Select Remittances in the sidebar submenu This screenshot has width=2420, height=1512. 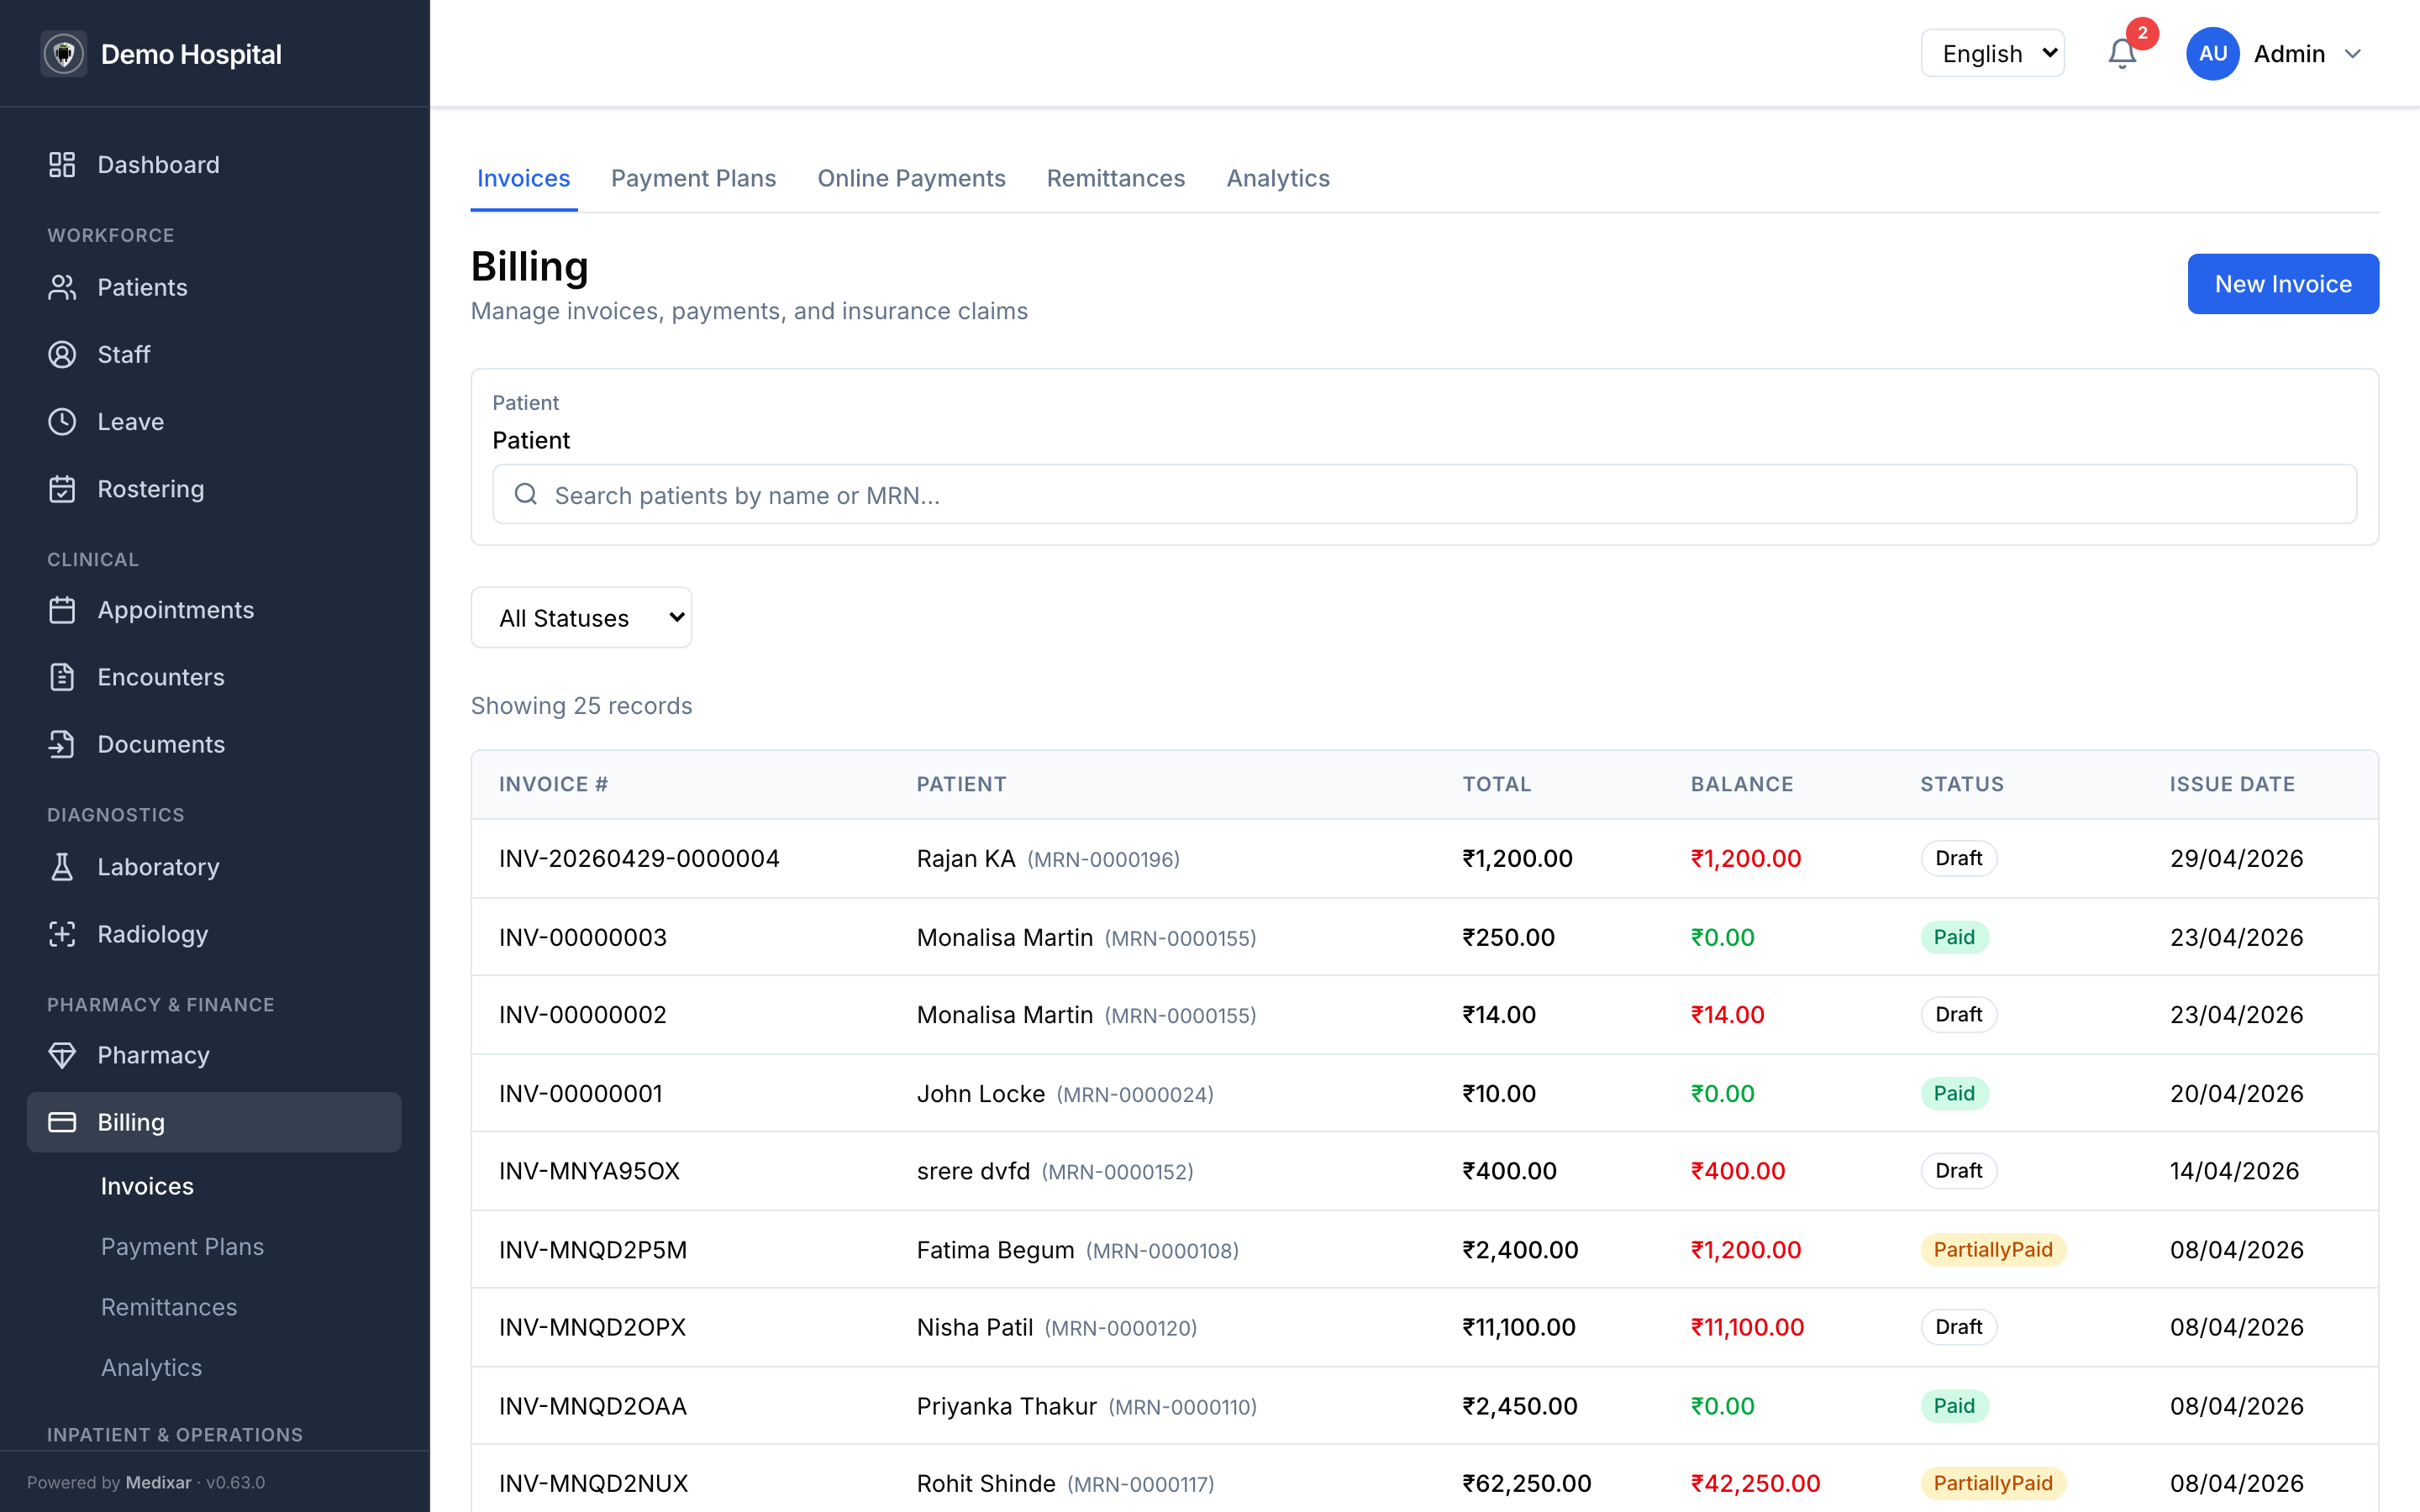click(169, 1307)
